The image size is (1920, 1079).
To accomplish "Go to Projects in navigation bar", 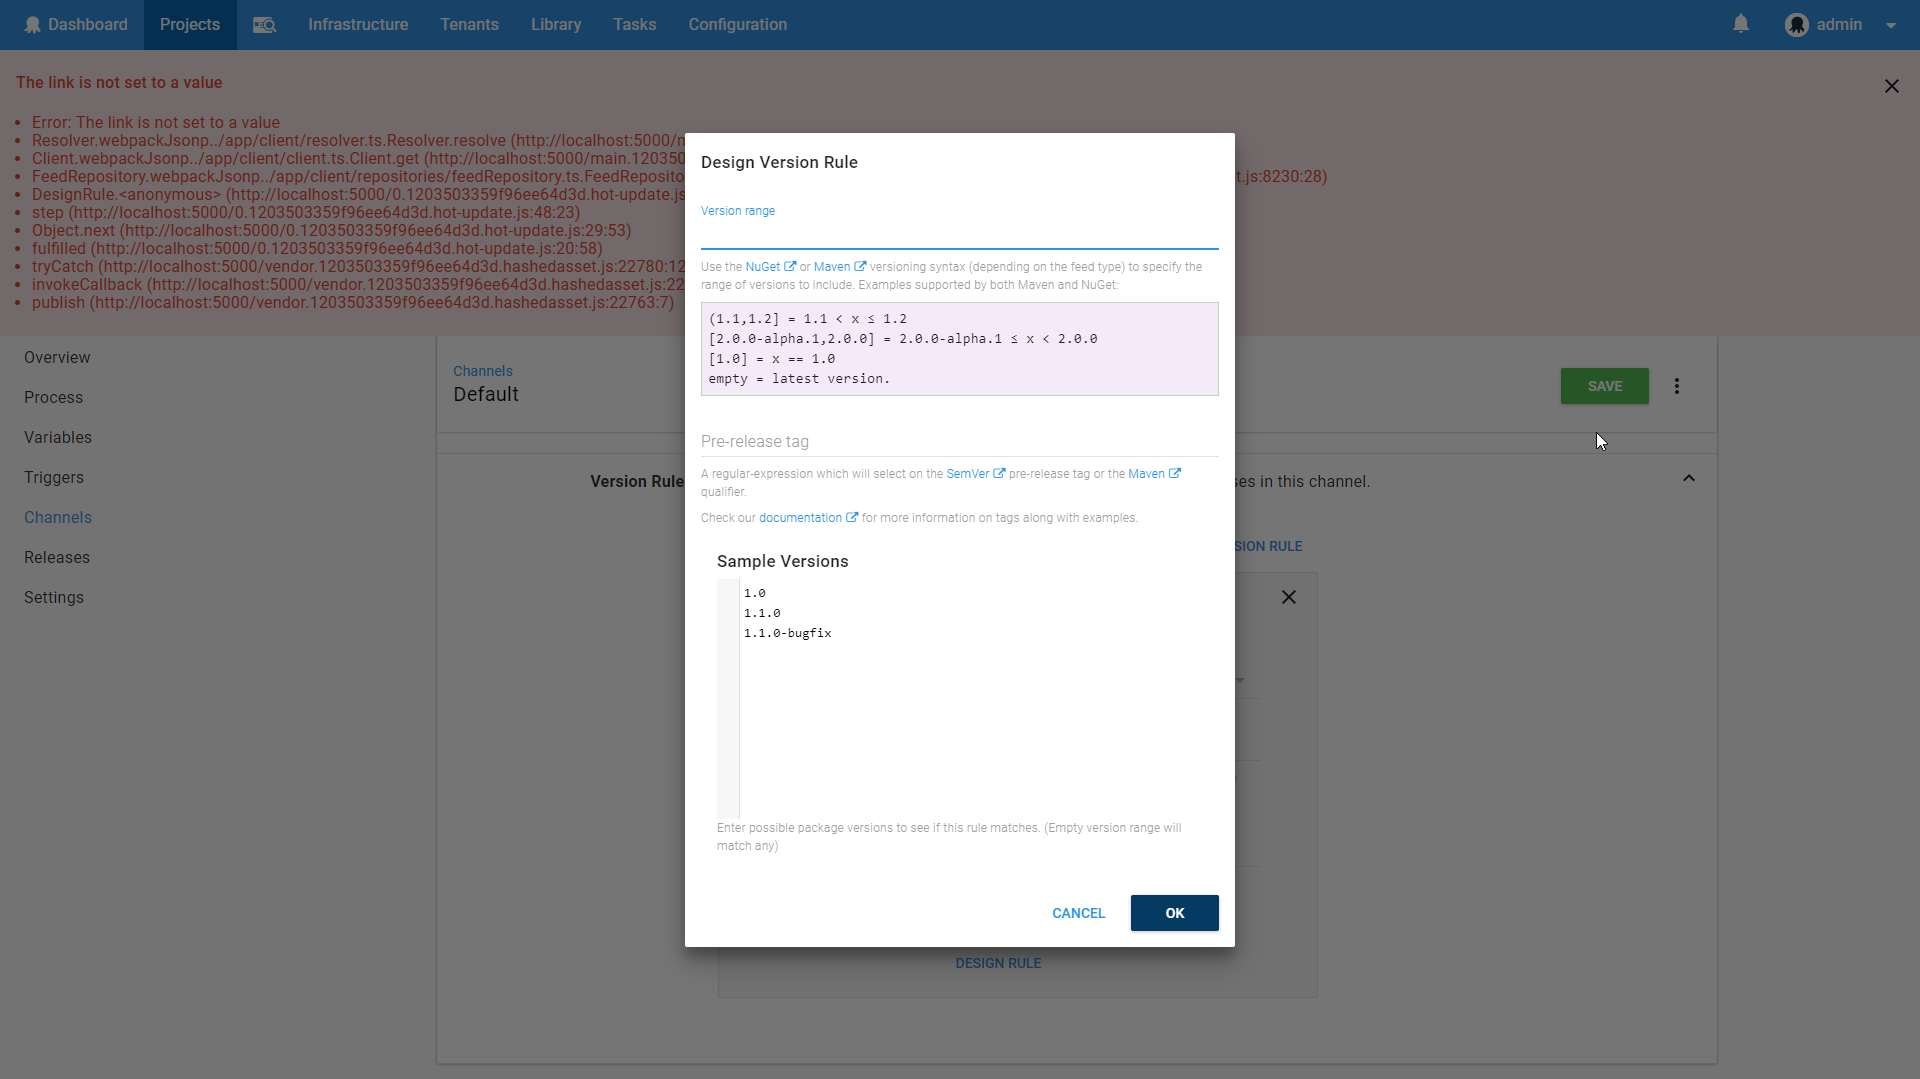I will pyautogui.click(x=190, y=25).
